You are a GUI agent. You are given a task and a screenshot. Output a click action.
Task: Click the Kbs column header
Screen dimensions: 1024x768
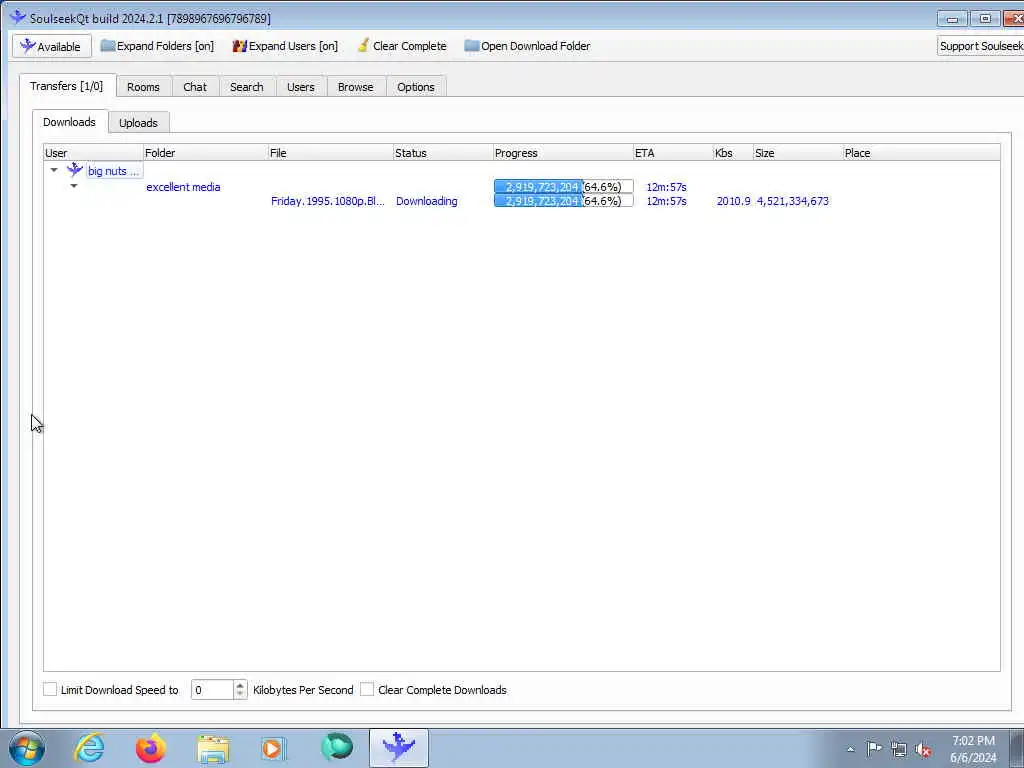click(x=733, y=153)
